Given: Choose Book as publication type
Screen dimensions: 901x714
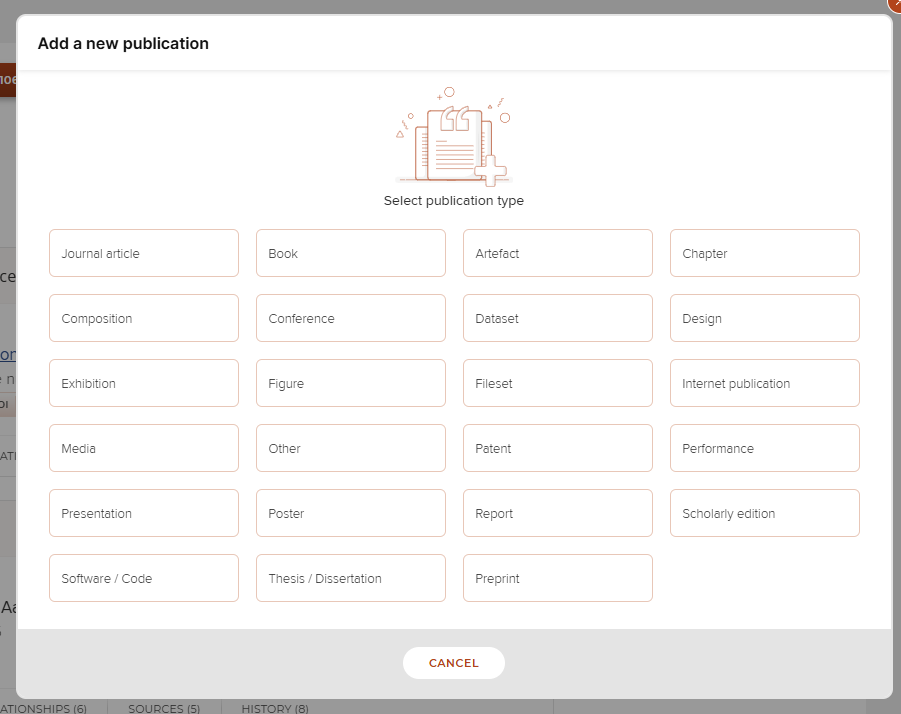Looking at the screenshot, I should pos(350,253).
